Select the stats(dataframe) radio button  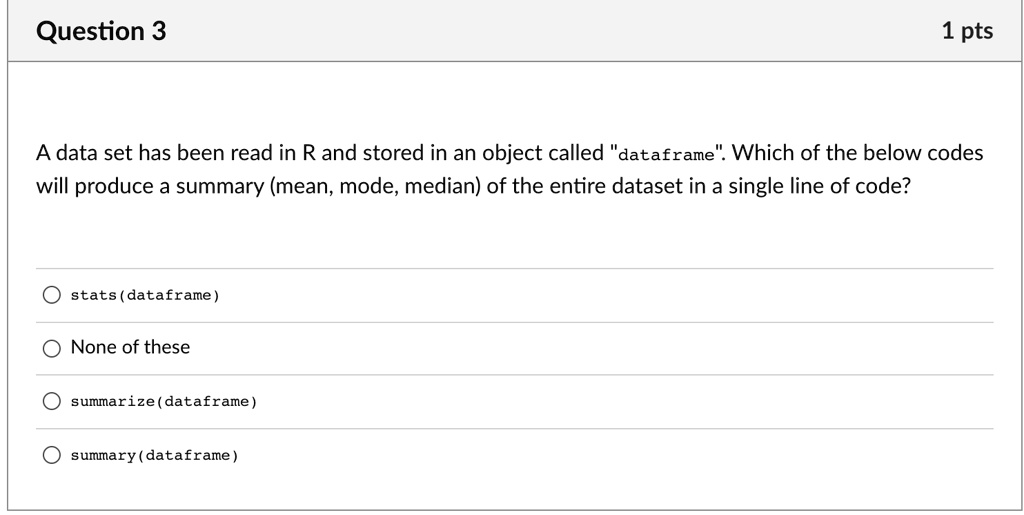point(51,295)
